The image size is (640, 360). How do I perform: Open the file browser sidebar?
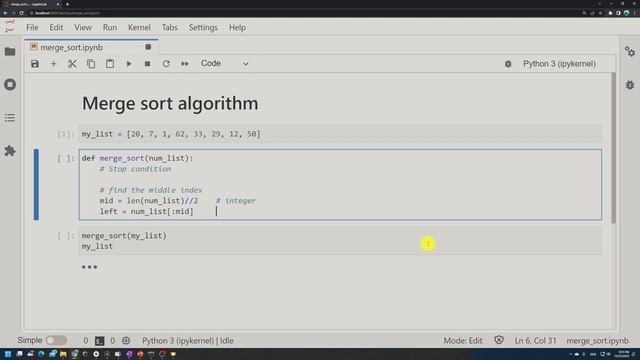(x=10, y=51)
